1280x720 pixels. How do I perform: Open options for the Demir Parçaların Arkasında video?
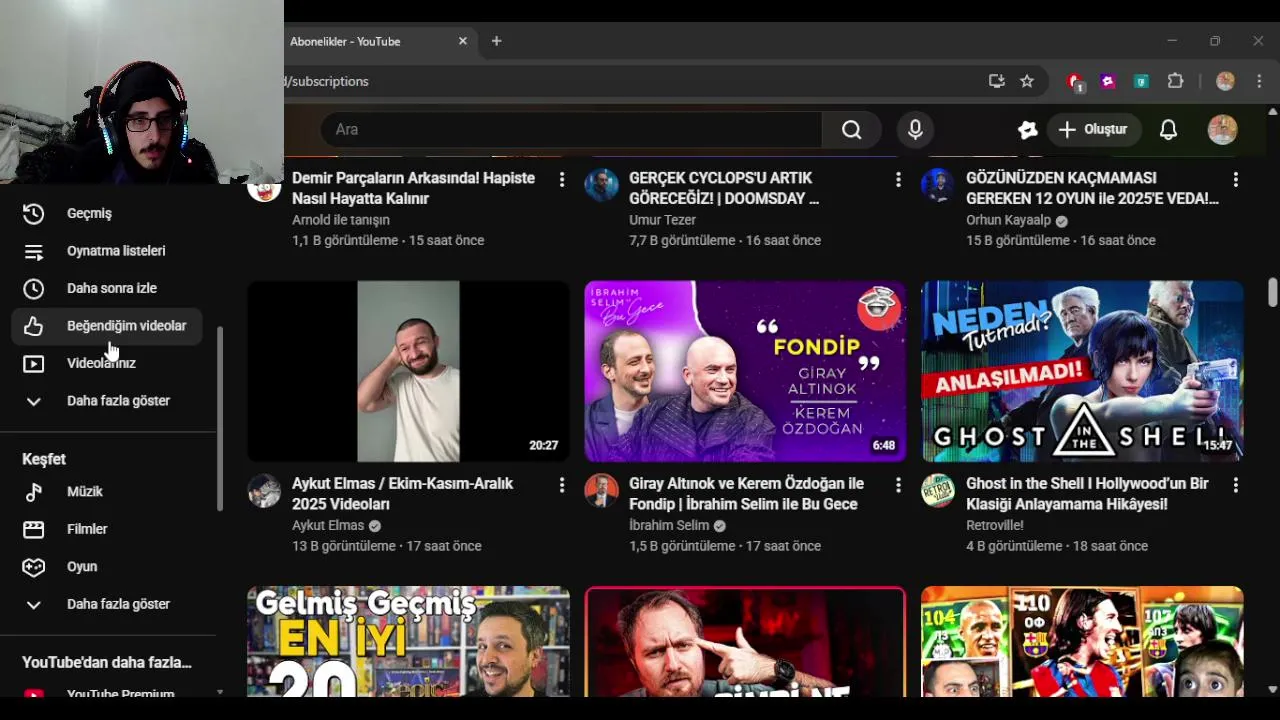pyautogui.click(x=561, y=179)
